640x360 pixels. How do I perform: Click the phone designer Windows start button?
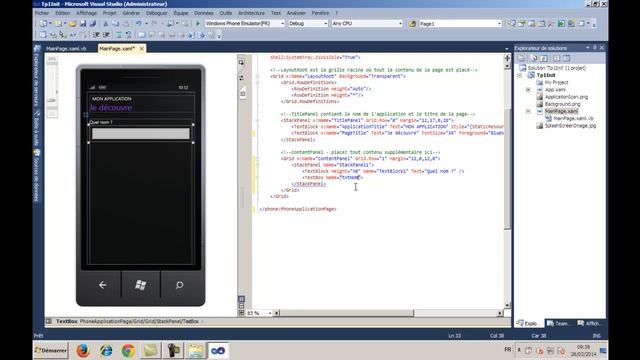tap(141, 285)
